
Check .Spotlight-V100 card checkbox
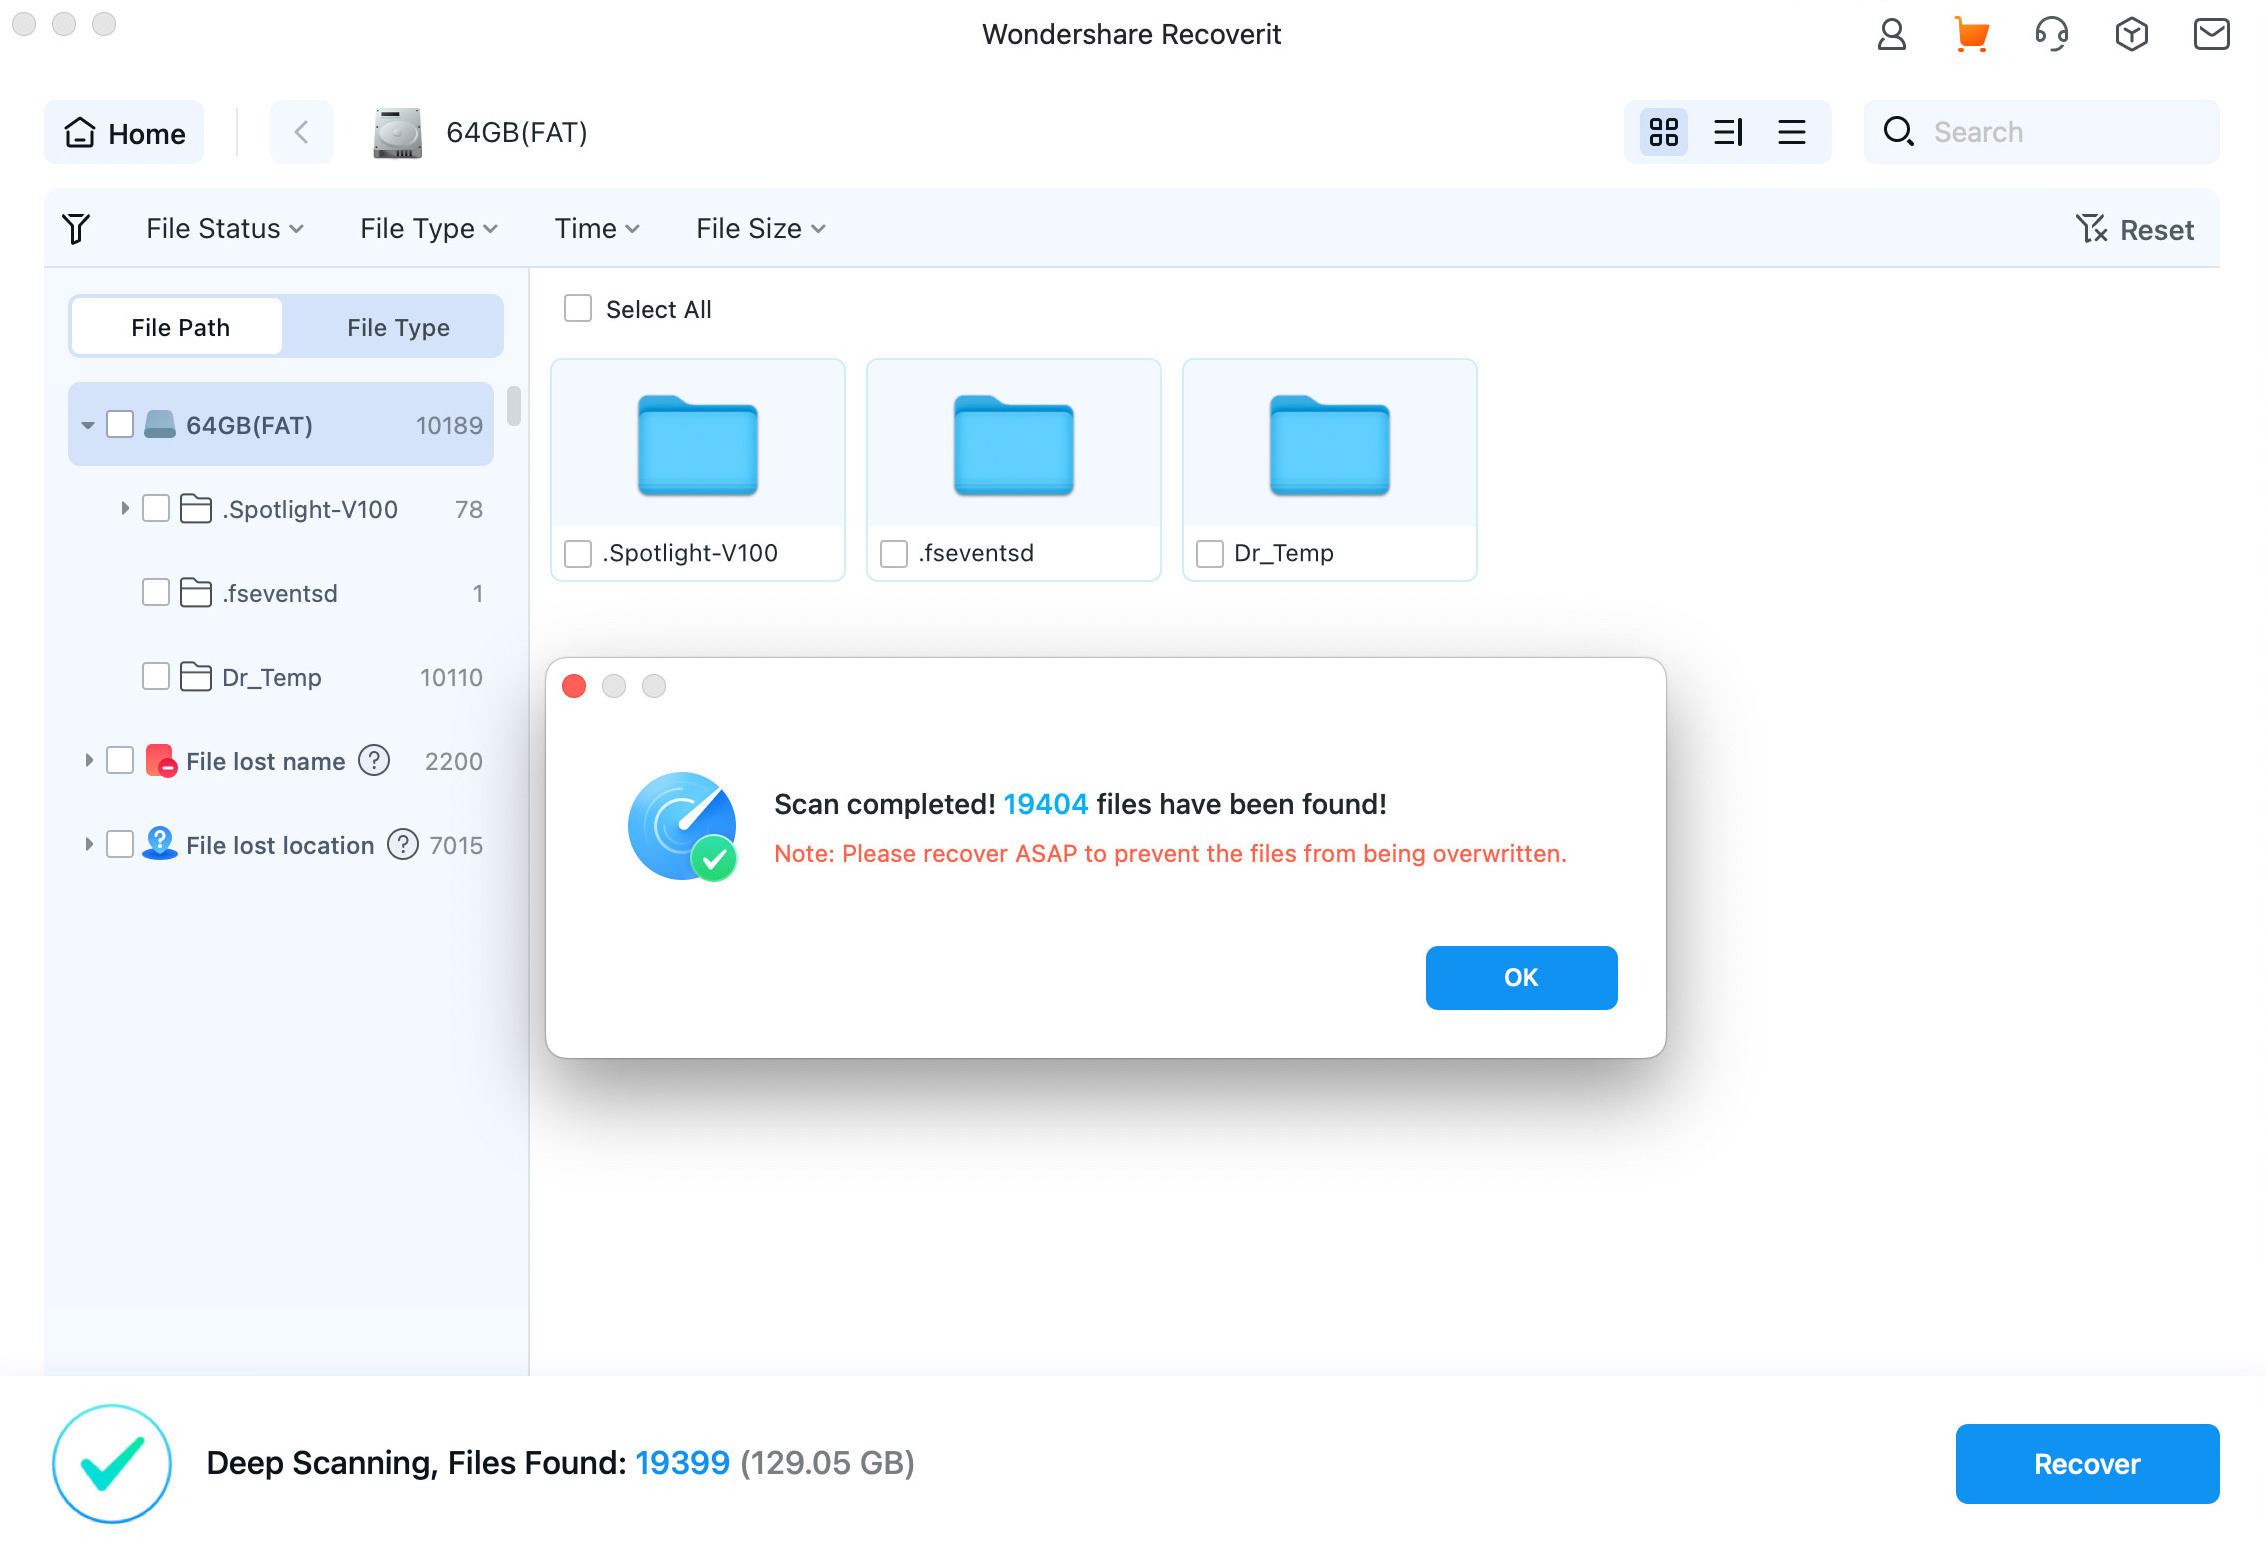[x=578, y=553]
